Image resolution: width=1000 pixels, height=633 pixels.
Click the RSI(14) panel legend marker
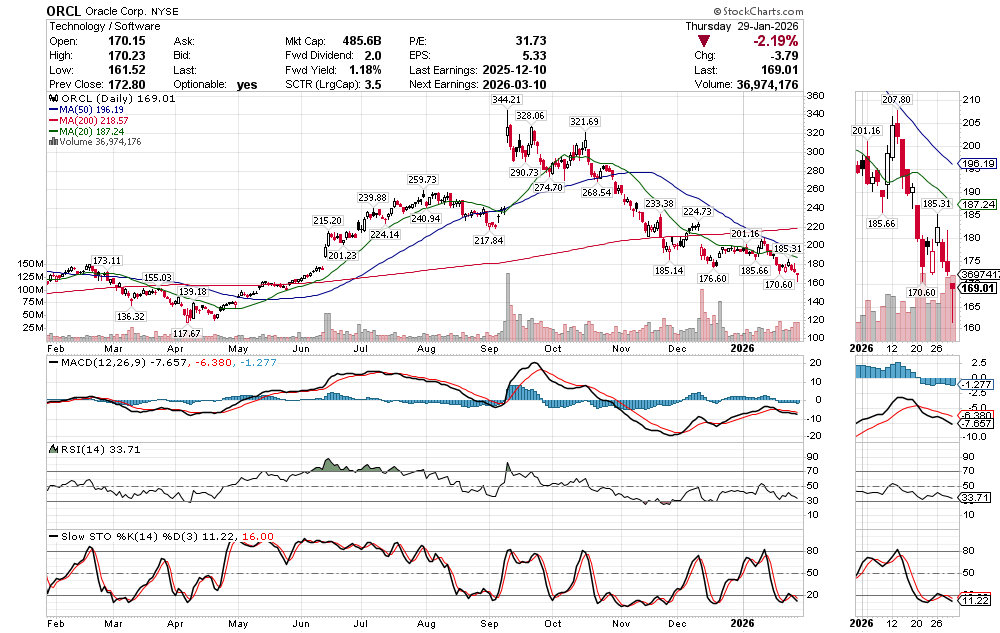(53, 449)
